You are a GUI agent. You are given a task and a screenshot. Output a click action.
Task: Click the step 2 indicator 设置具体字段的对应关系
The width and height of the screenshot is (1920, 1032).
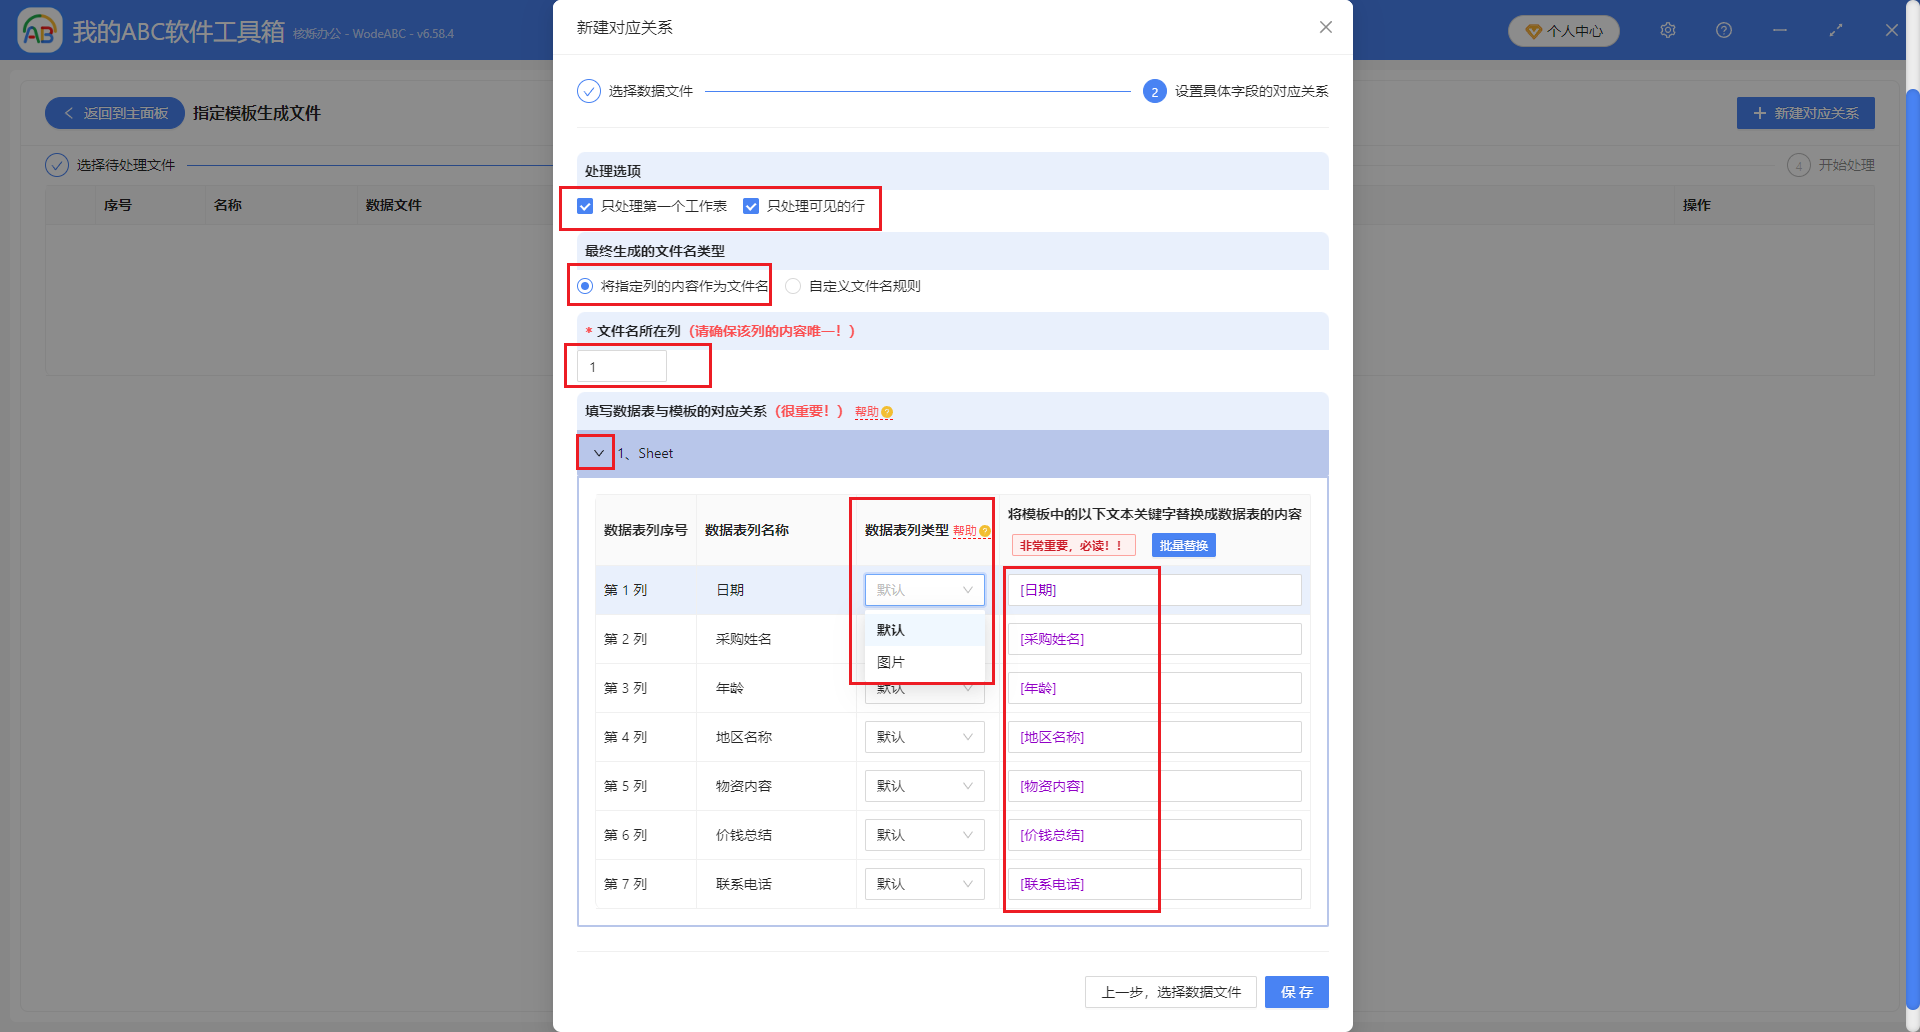click(x=1155, y=90)
